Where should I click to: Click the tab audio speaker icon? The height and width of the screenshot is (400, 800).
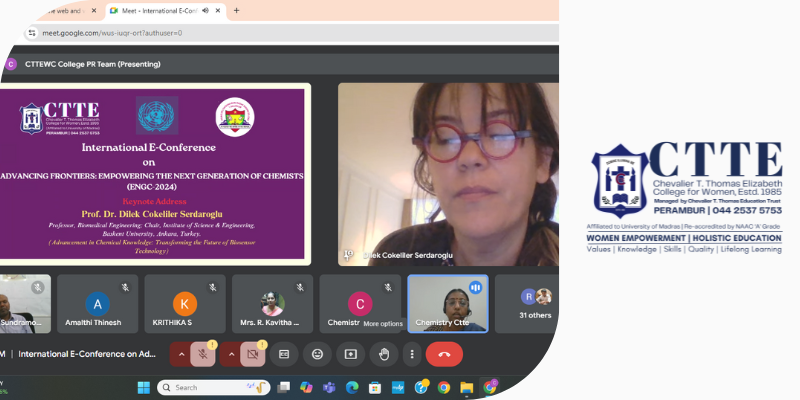click(205, 11)
